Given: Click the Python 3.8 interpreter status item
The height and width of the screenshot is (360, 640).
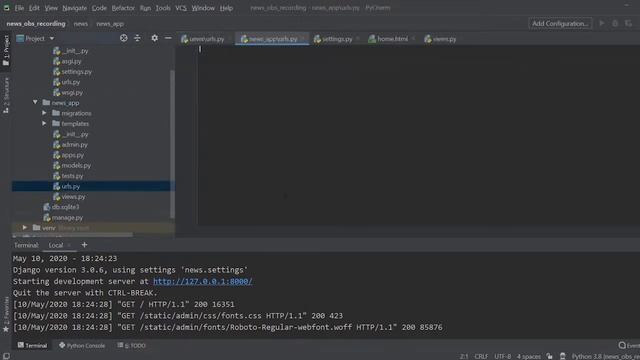Looking at the screenshot, I should click(x=605, y=356).
